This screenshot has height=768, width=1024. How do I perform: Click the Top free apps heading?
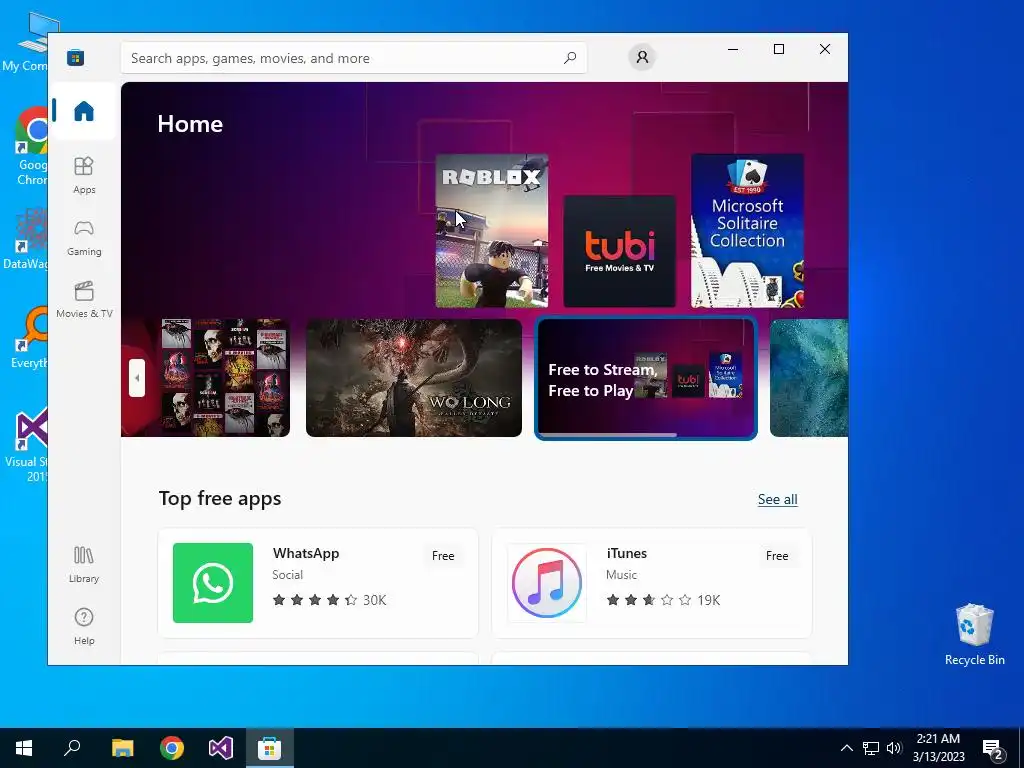[220, 498]
